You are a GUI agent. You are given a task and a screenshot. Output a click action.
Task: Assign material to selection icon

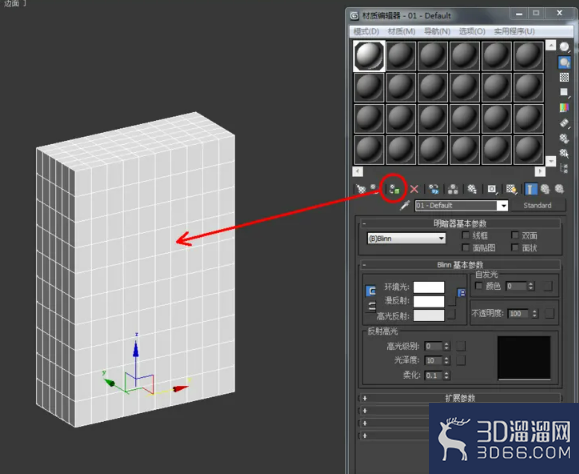click(x=394, y=189)
